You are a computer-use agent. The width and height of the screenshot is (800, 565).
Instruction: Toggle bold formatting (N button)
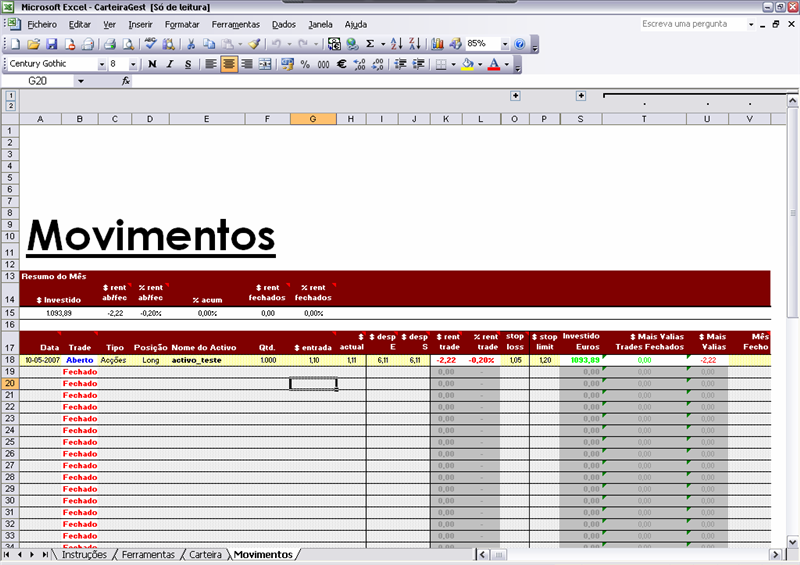tap(153, 64)
